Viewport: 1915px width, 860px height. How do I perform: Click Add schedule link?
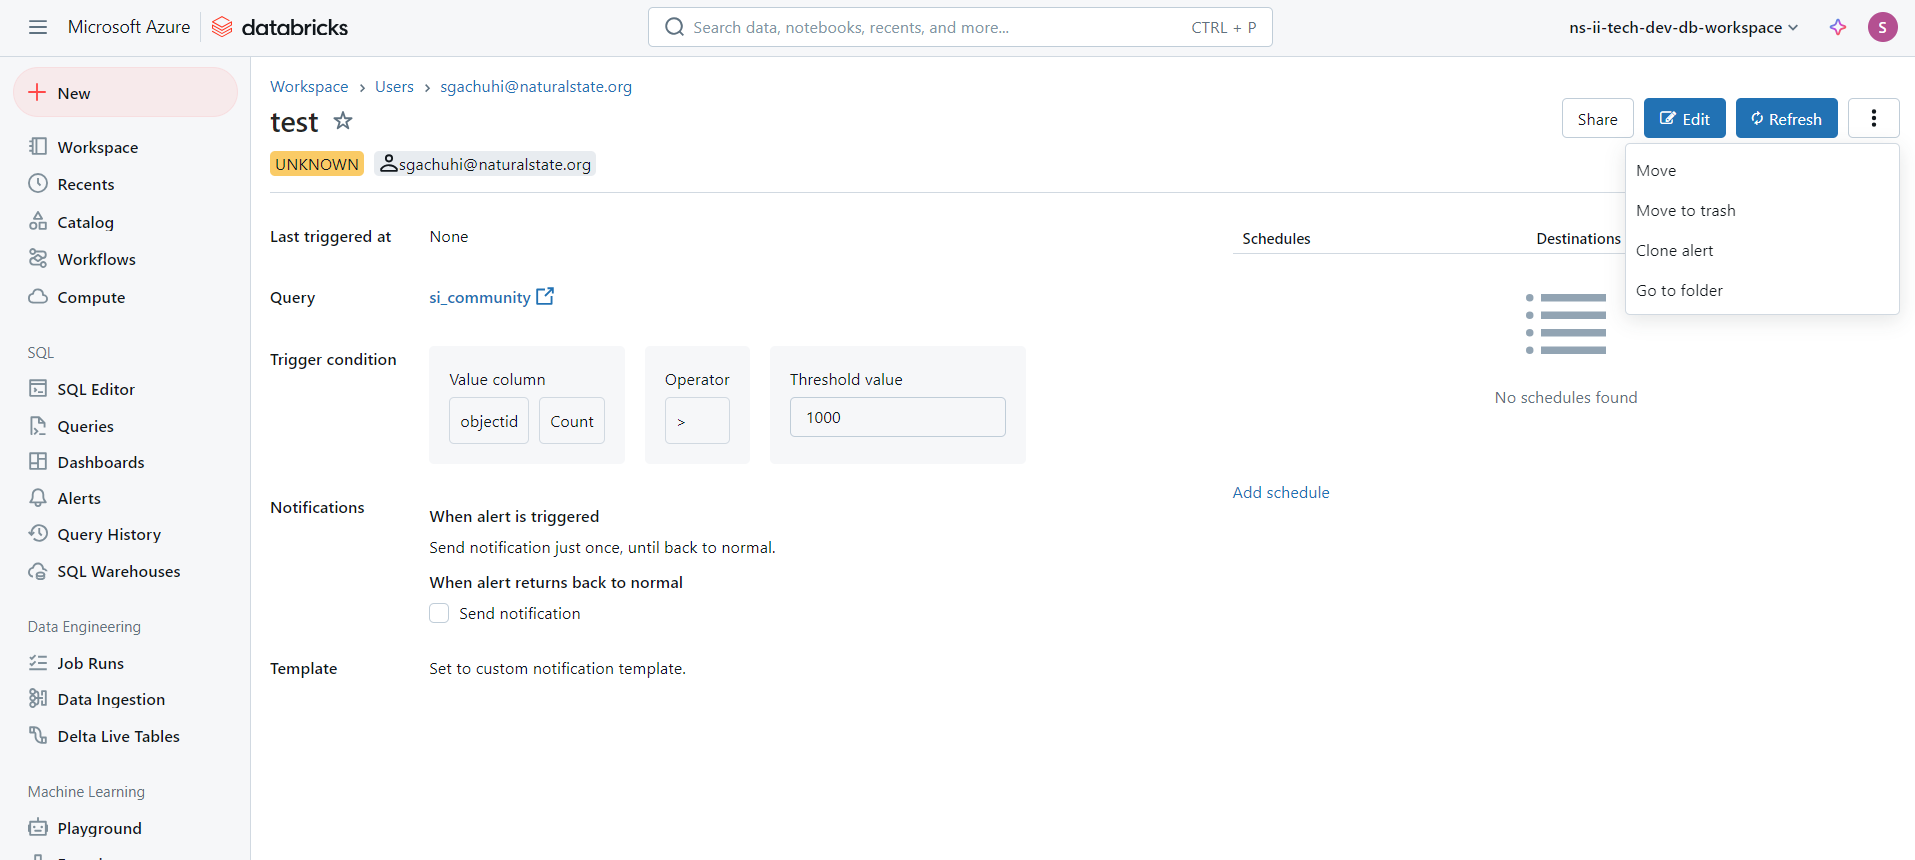click(1280, 492)
